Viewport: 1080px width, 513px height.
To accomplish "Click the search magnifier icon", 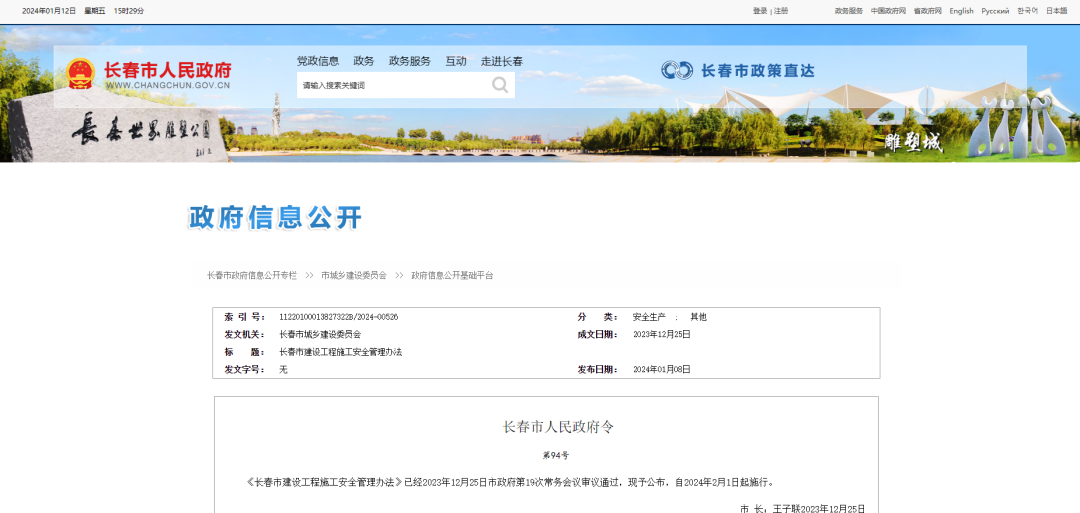I will pos(499,85).
